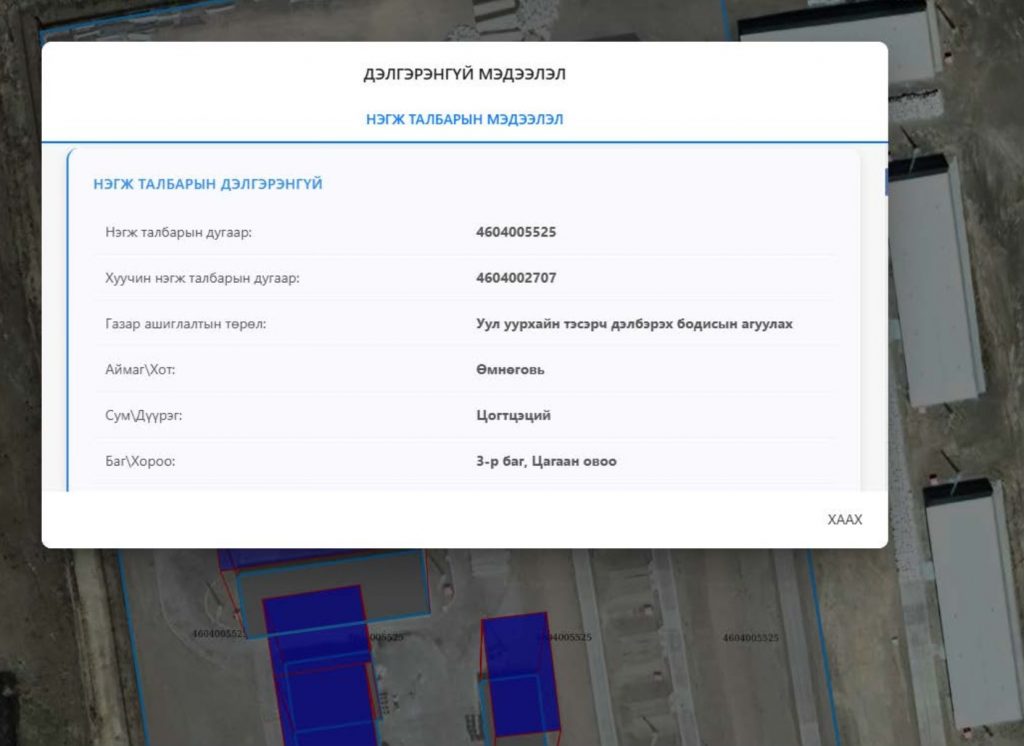Viewport: 1024px width, 746px height.
Task: Click the Цогтцэций soum value
Action: click(513, 416)
